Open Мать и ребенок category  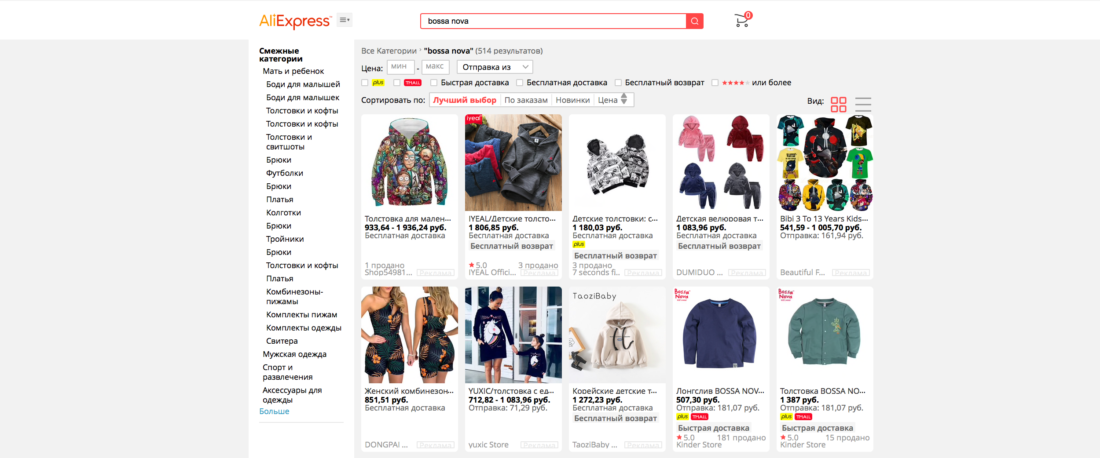click(x=293, y=71)
